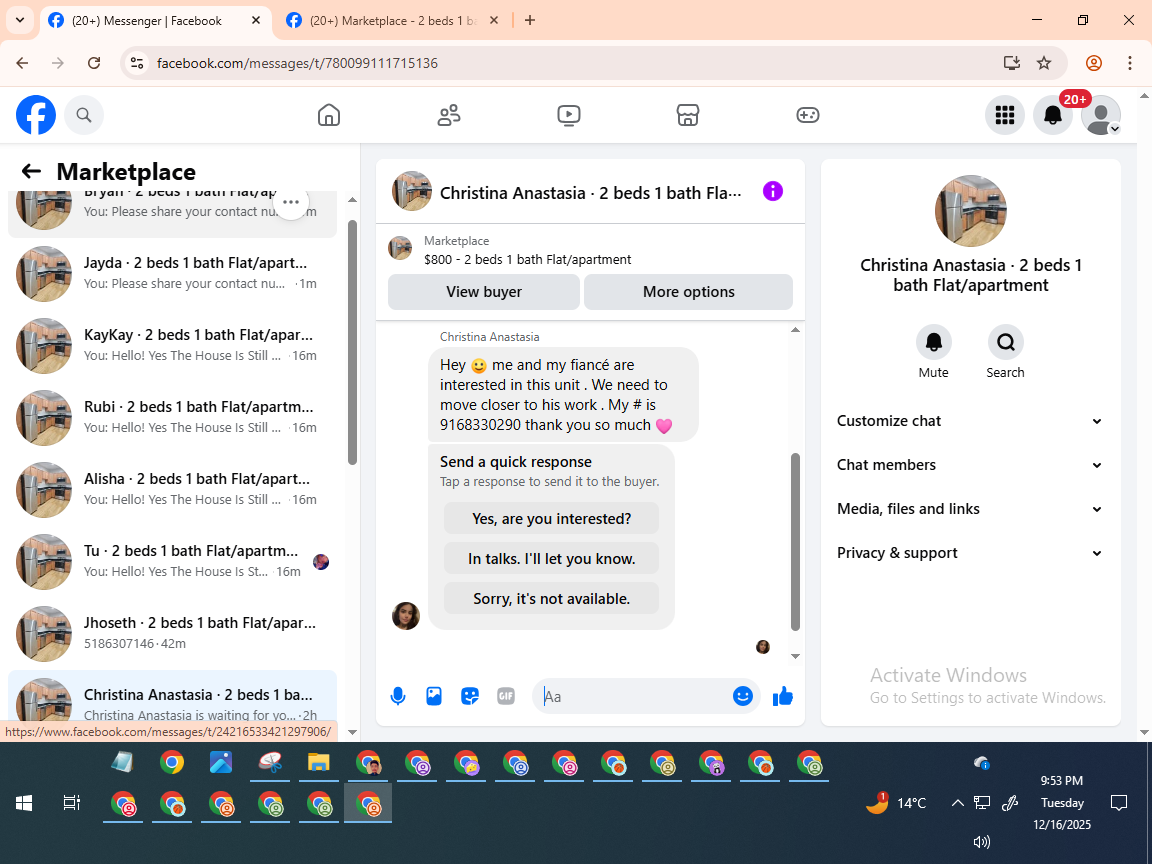1152x864 pixels.
Task: Send quick response In talks. I'll let you know.
Action: coord(551,559)
